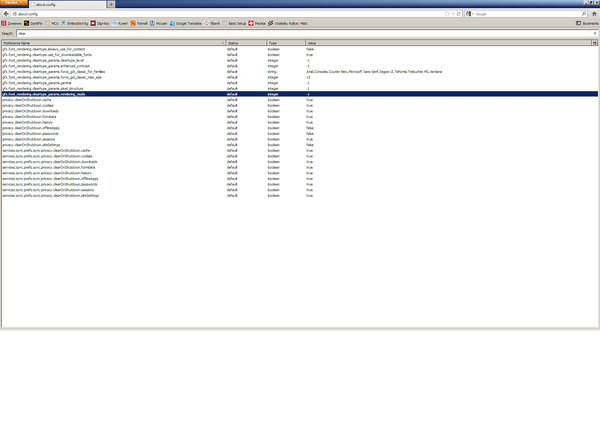Sort by the Type column header
This screenshot has width=600, height=428.
[x=286, y=43]
